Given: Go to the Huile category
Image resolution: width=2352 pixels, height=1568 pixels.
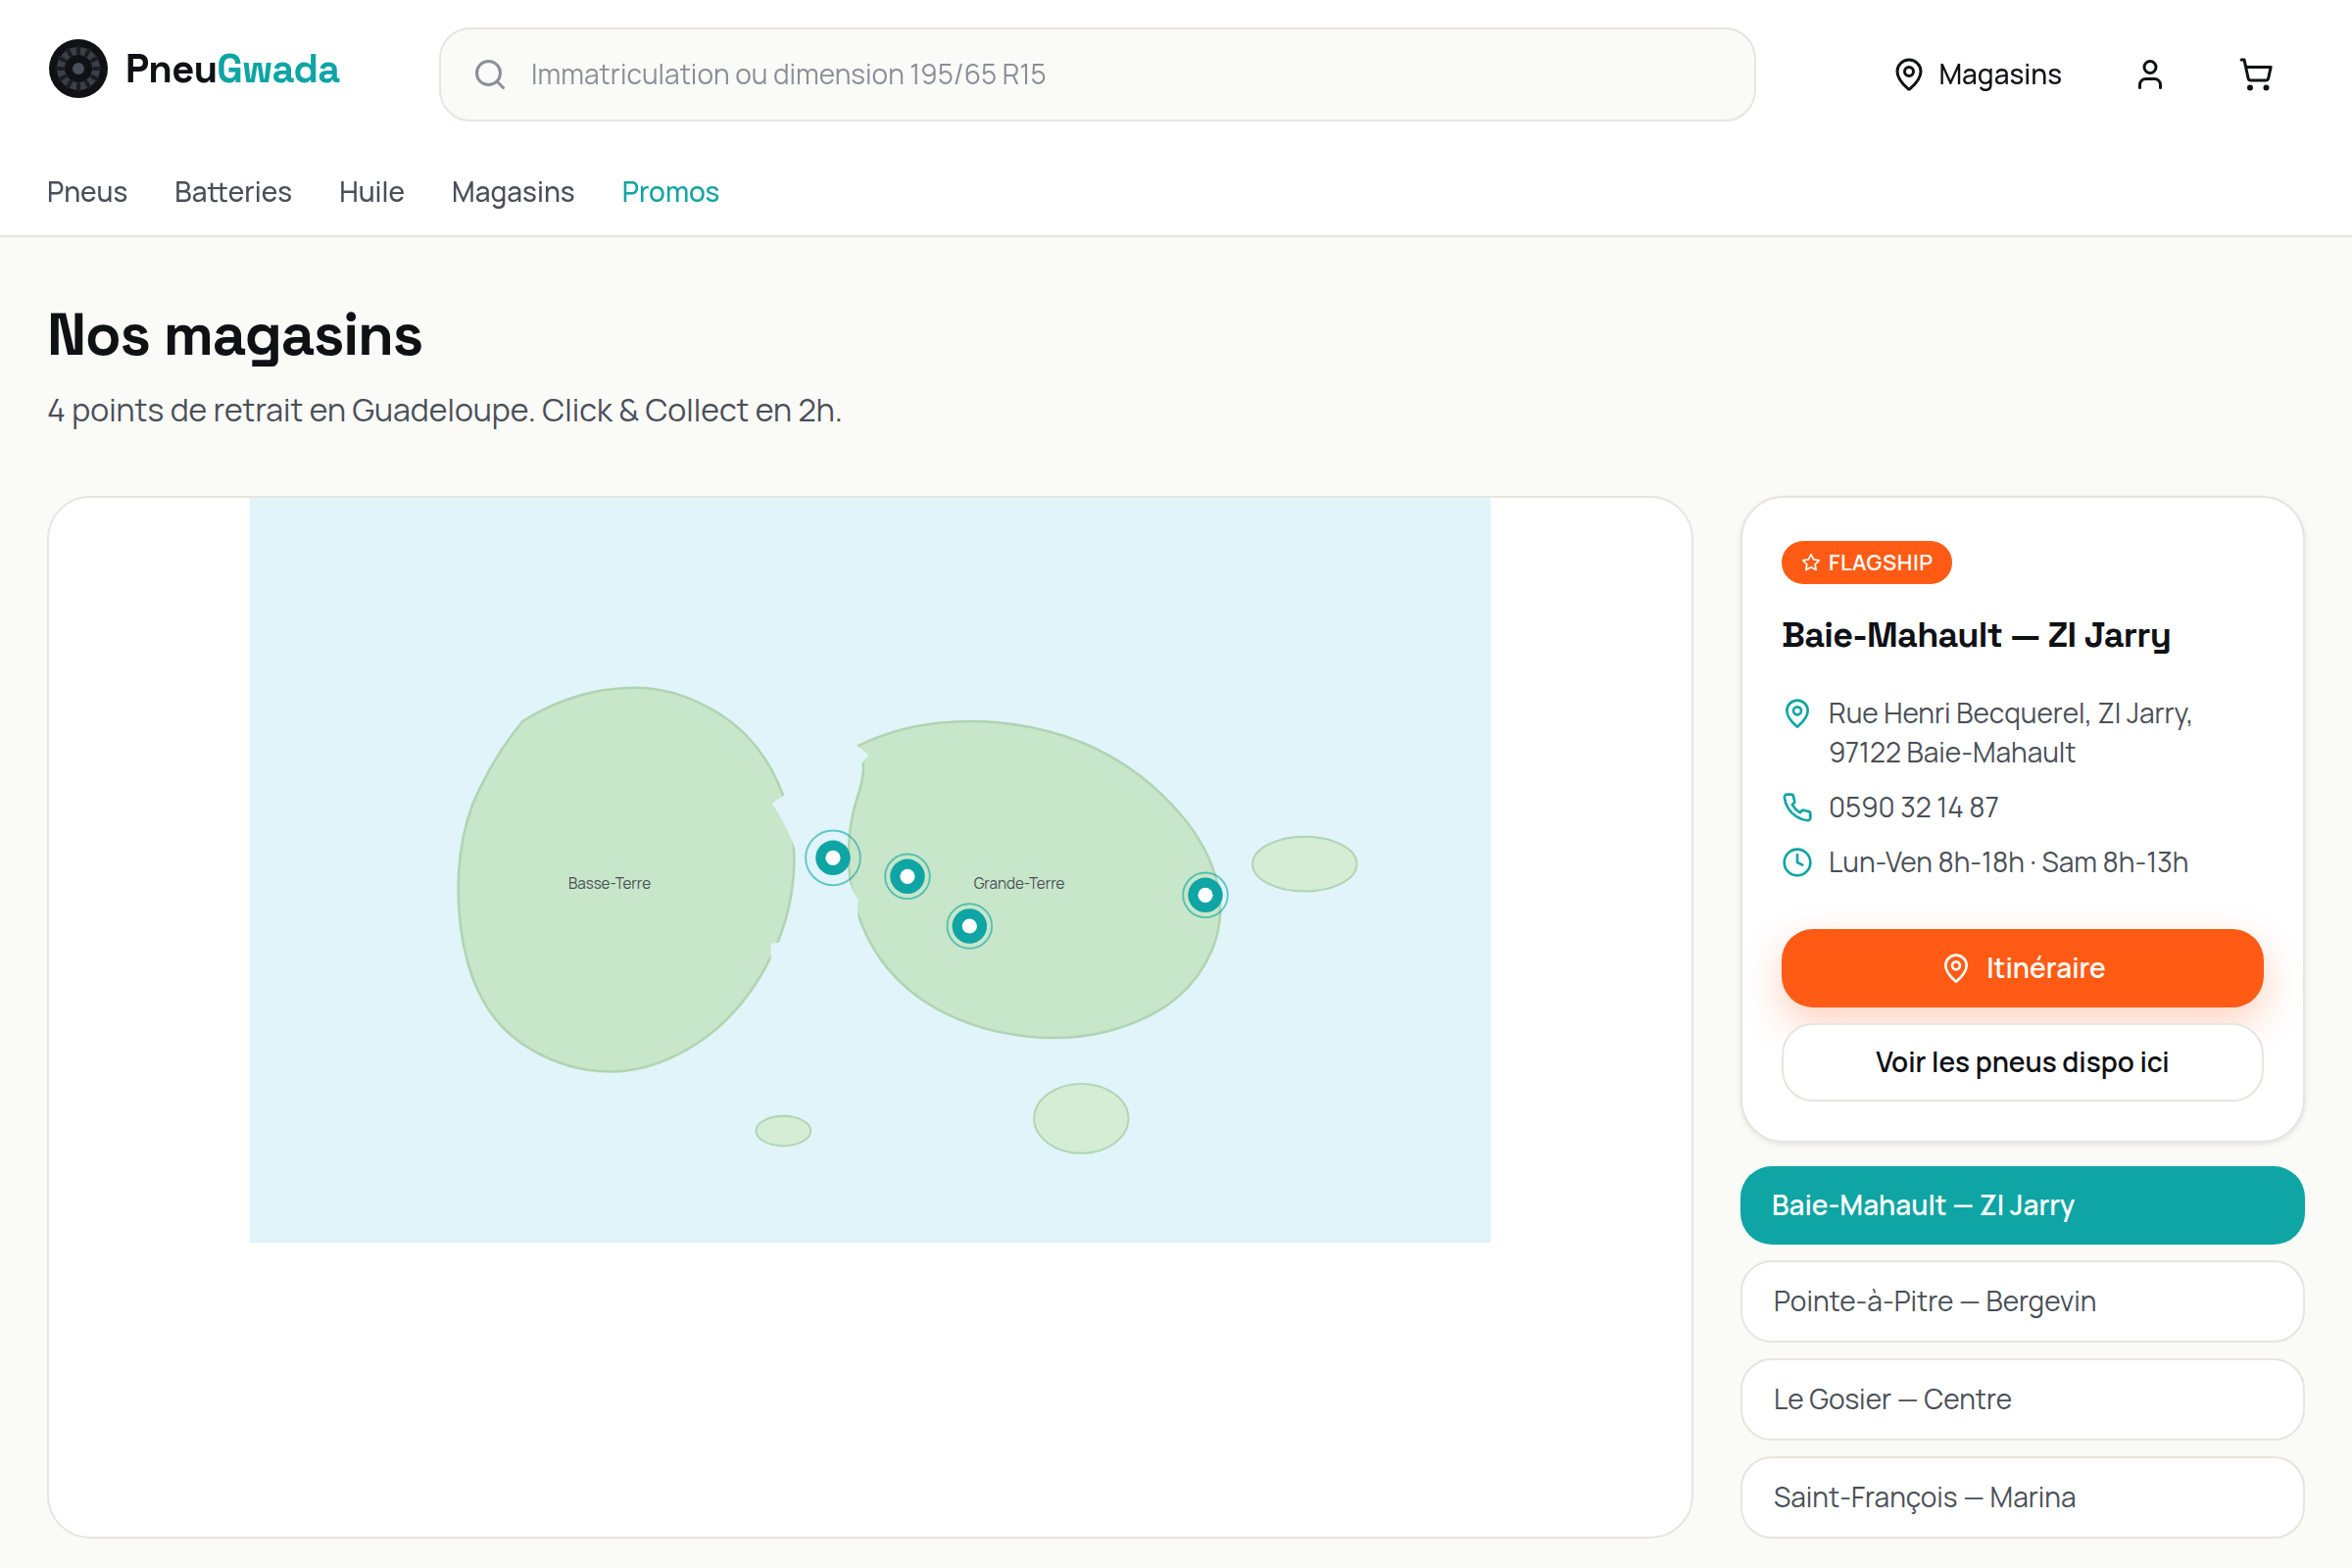Looking at the screenshot, I should tap(371, 192).
